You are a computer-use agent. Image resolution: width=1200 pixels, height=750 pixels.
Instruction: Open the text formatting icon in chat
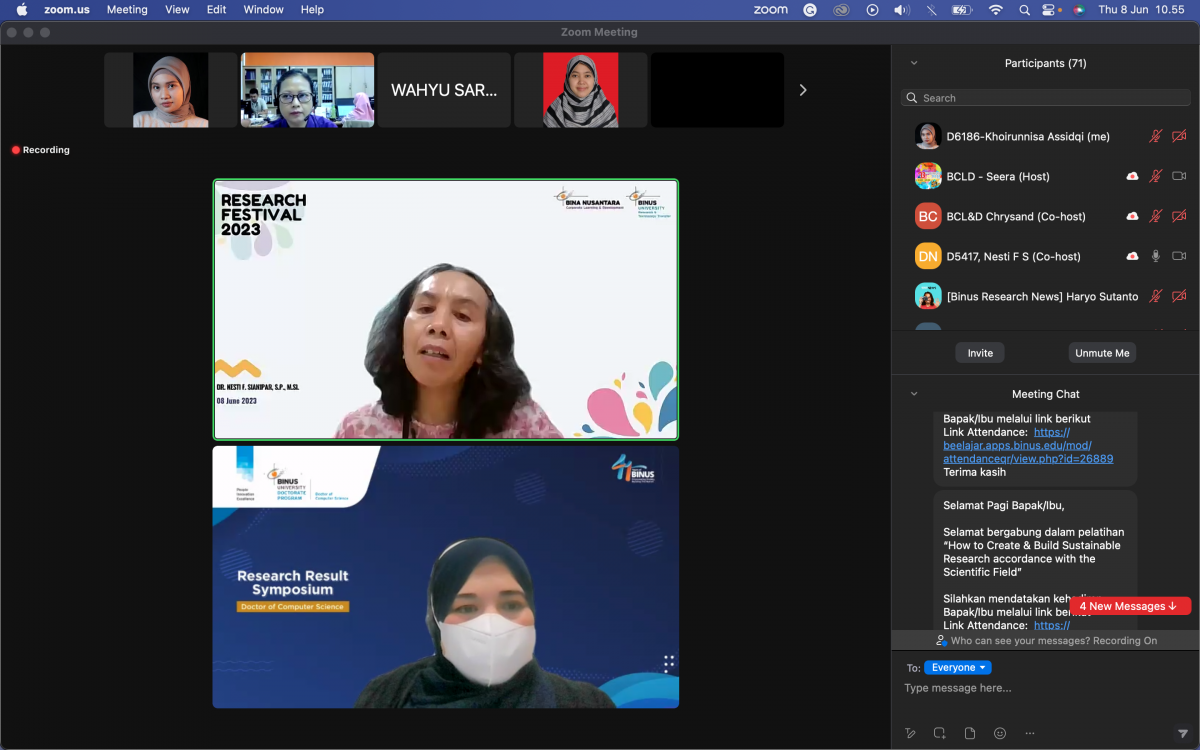tap(910, 733)
